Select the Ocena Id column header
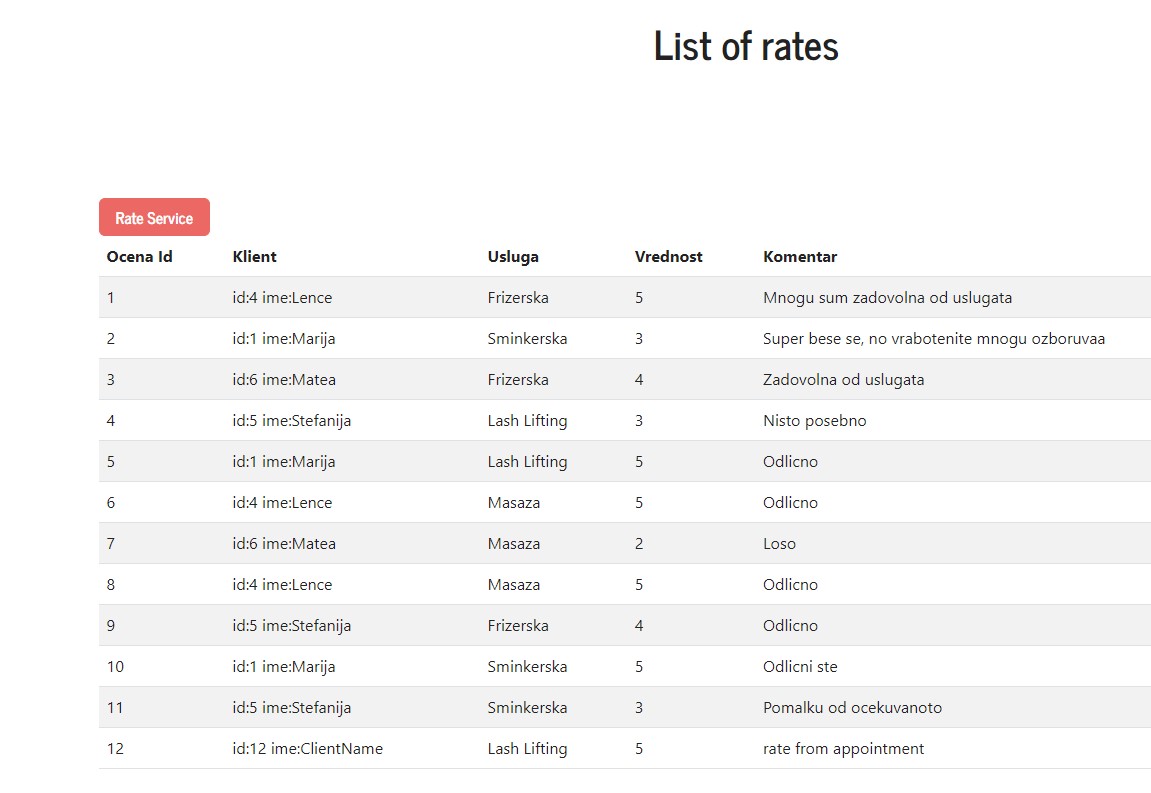The image size is (1151, 793). (x=139, y=256)
